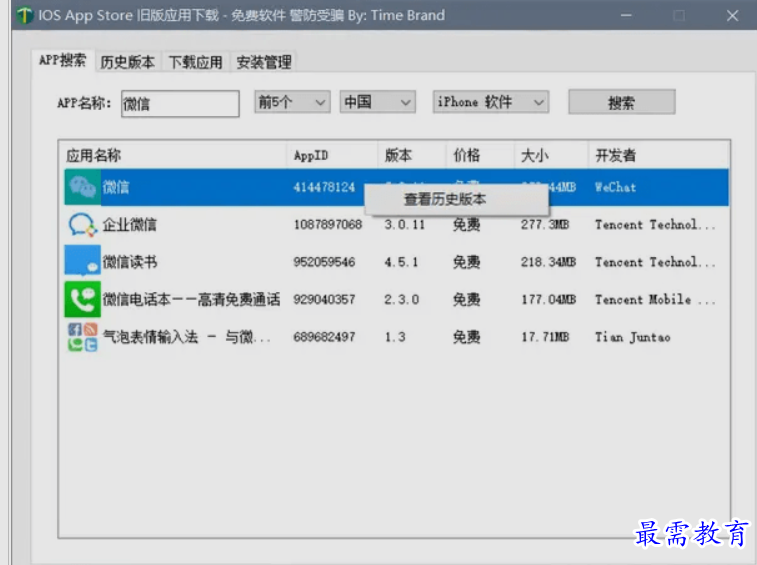Switch to the APP搜索 tab
Viewport: 757px width, 565px height.
63,60
